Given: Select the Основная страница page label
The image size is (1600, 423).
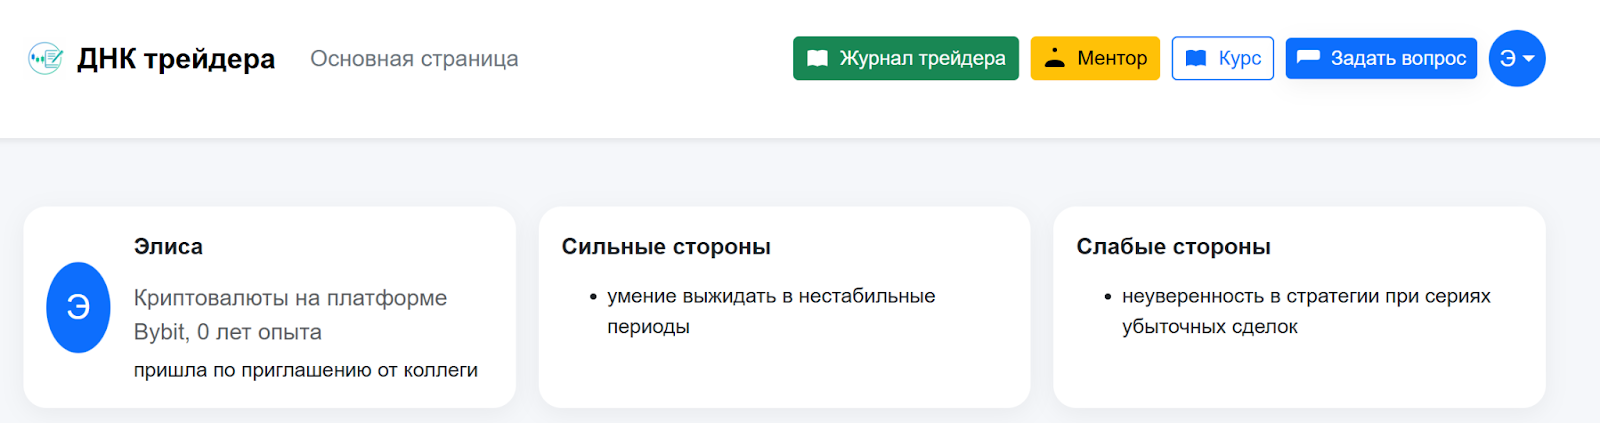Looking at the screenshot, I should click(414, 59).
